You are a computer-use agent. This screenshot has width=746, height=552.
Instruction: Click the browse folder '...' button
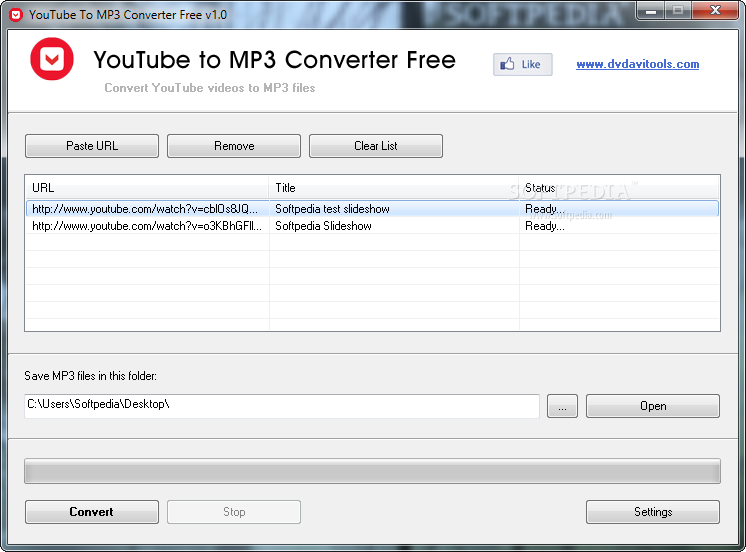562,406
